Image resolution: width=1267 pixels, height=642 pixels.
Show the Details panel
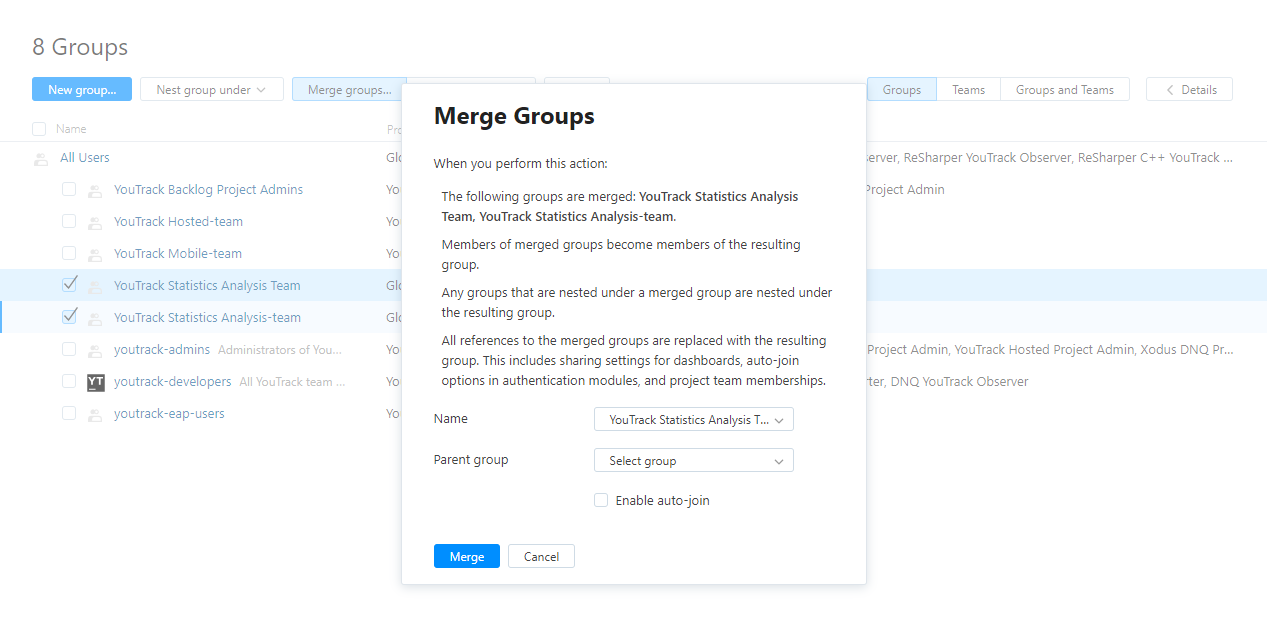click(x=1189, y=90)
